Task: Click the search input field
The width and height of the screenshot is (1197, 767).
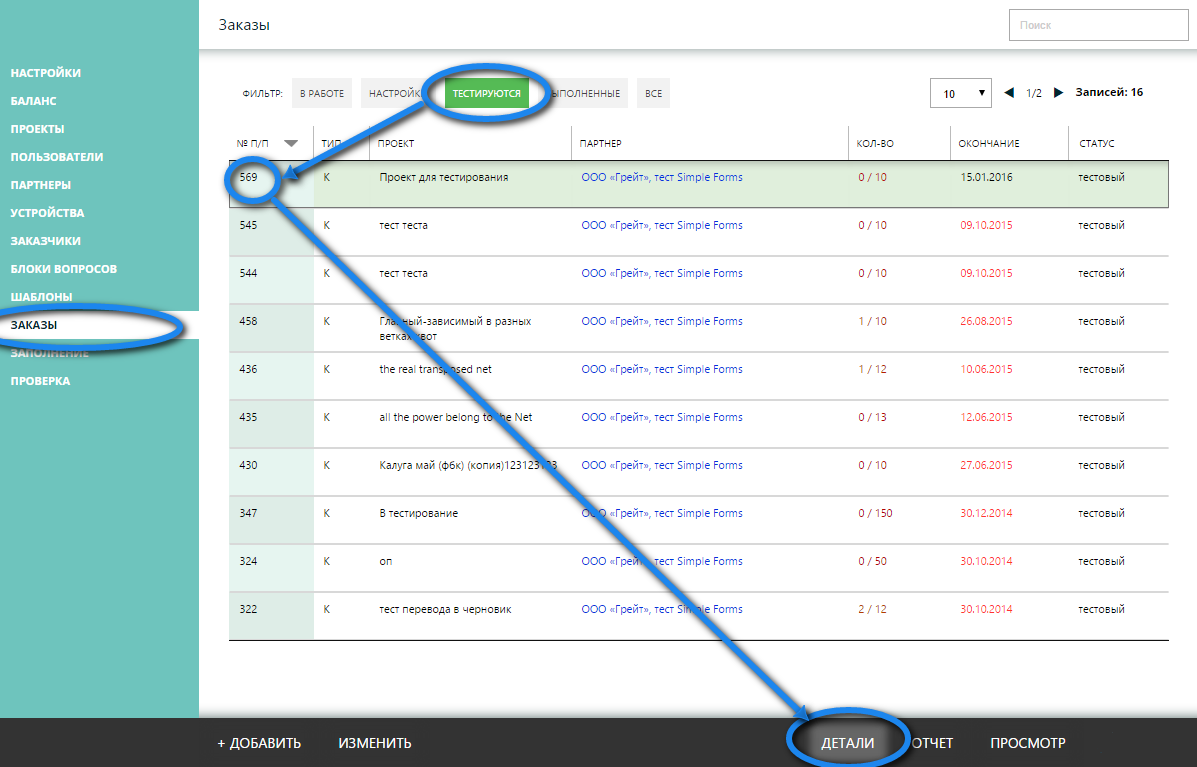Action: tap(1098, 25)
